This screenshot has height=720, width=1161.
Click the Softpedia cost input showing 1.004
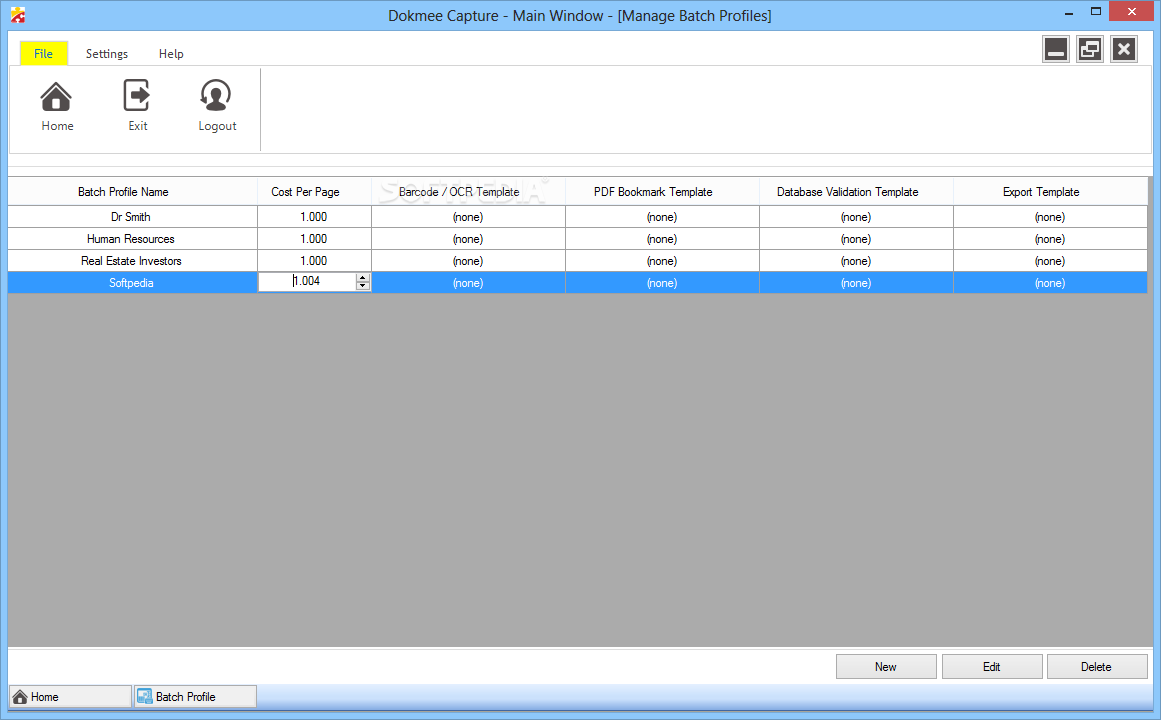click(x=307, y=281)
